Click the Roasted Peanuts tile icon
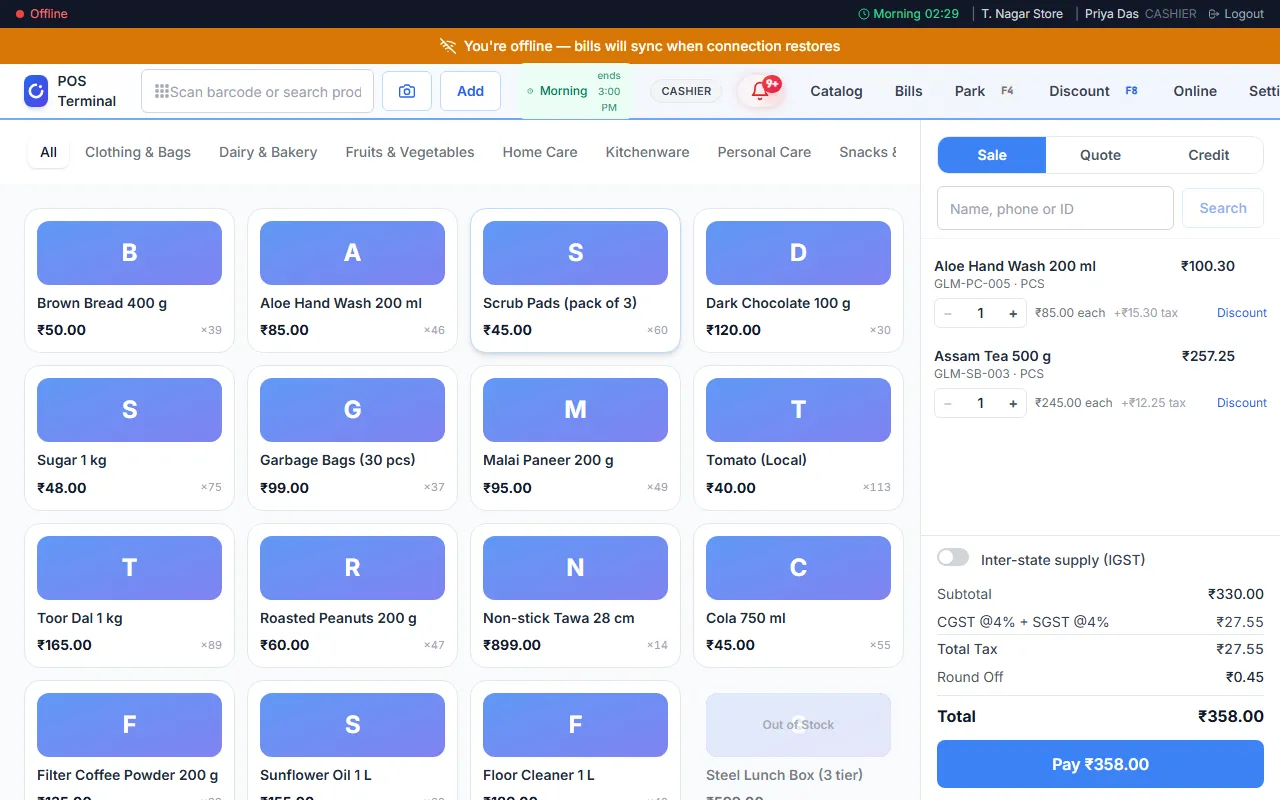Screen dimensions: 1280x800 click(x=352, y=568)
